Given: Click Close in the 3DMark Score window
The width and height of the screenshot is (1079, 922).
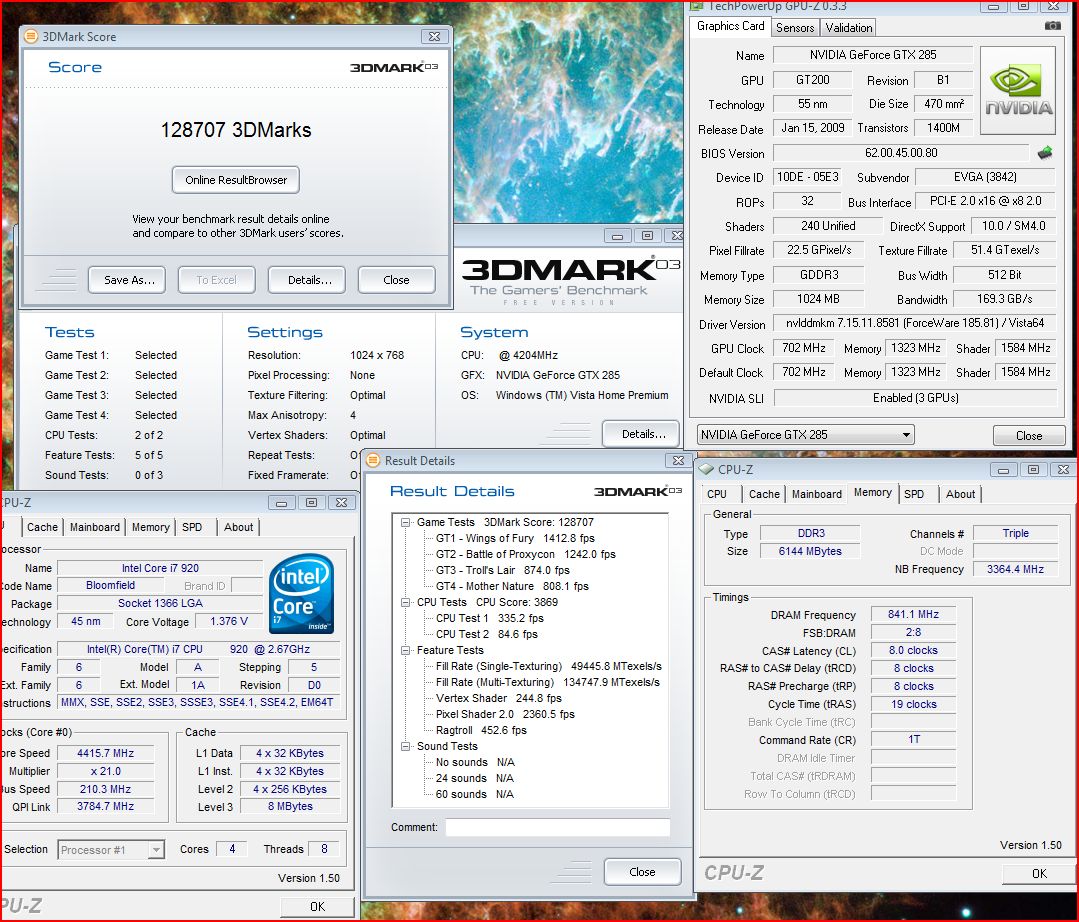Looking at the screenshot, I should point(396,280).
